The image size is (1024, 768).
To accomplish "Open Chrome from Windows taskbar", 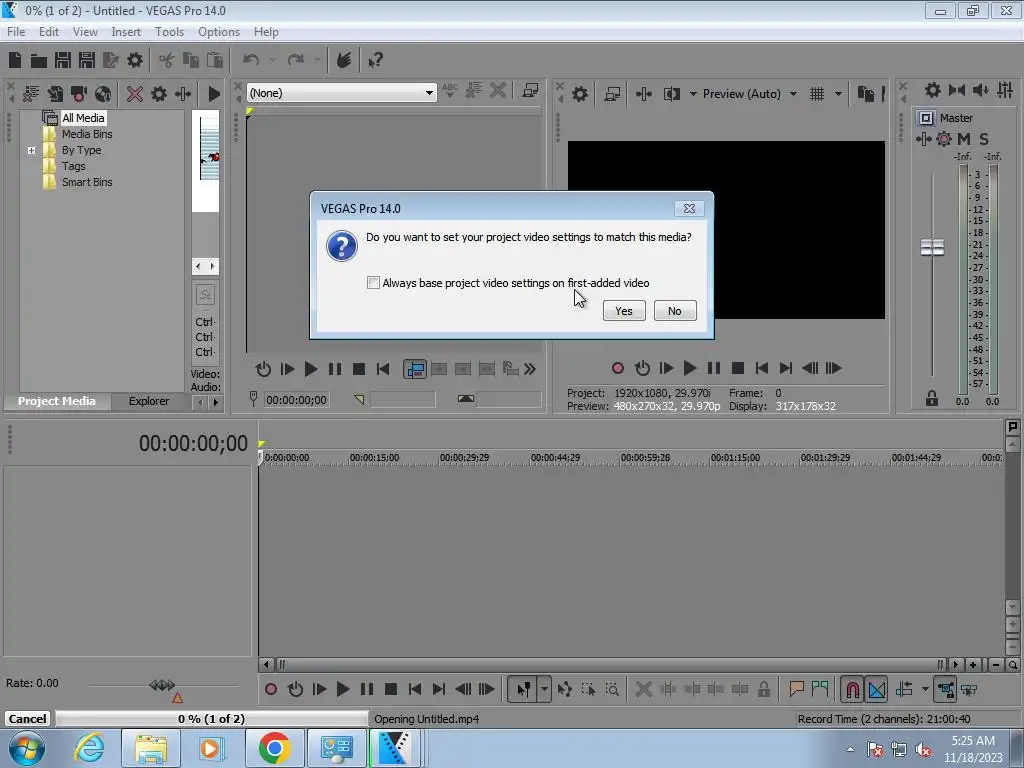I will coord(274,748).
